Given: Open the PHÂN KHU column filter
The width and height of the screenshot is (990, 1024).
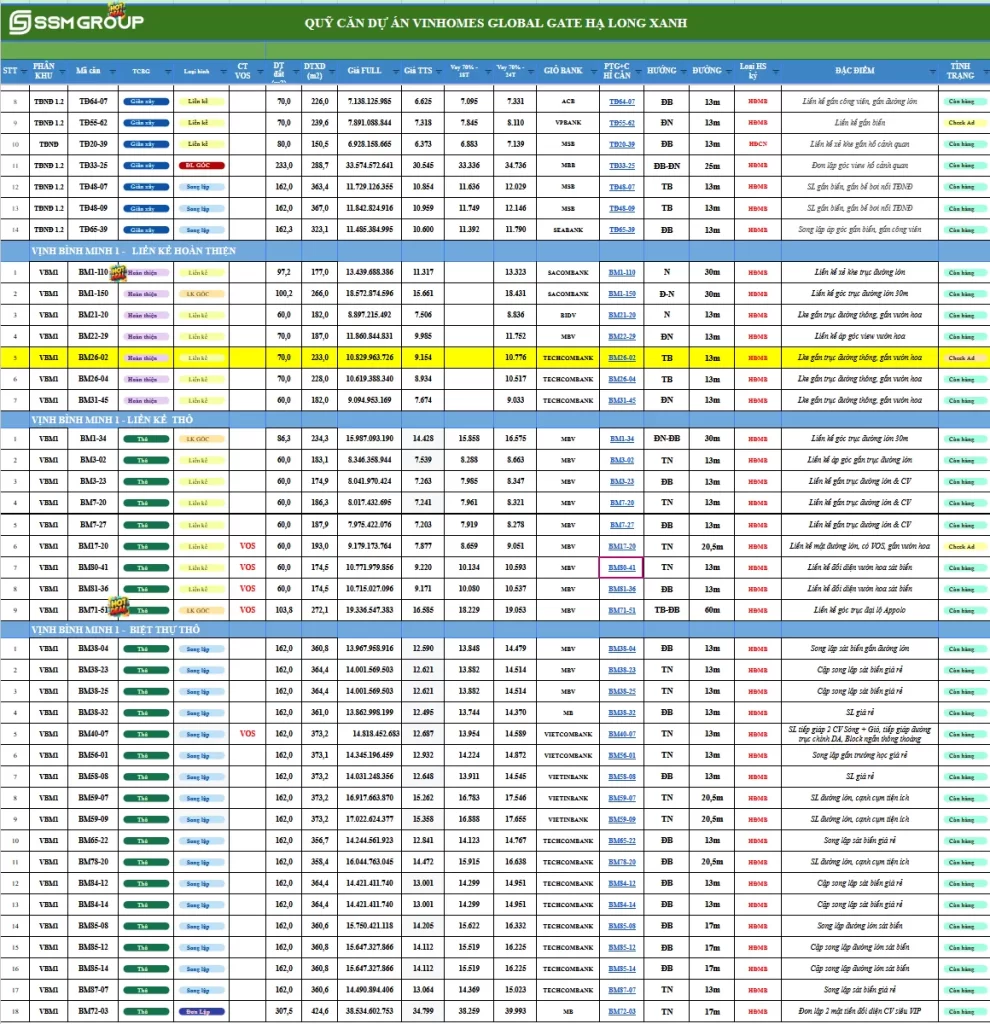Looking at the screenshot, I should point(62,71).
